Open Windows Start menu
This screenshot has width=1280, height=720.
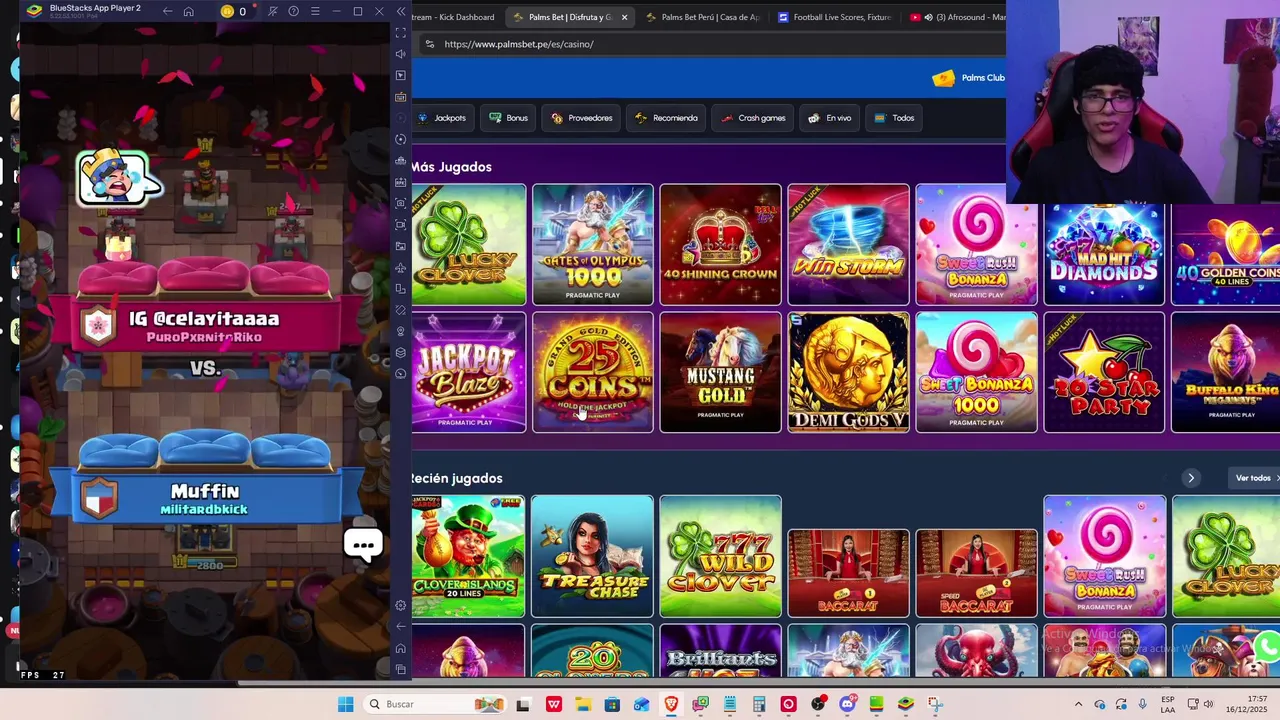(345, 704)
